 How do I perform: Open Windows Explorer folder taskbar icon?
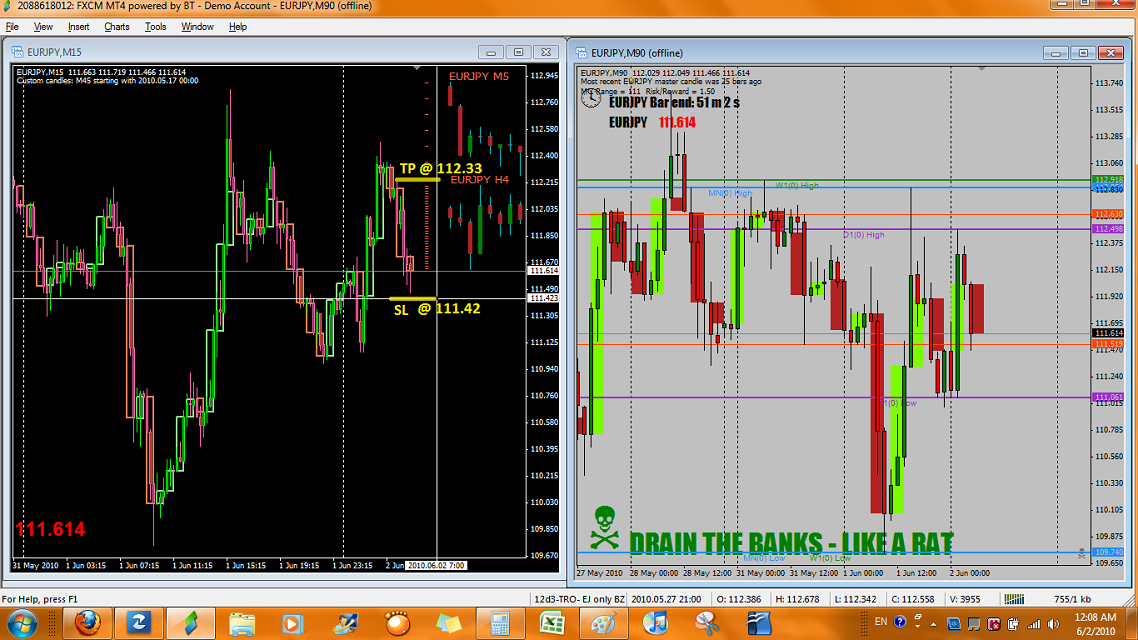242,623
